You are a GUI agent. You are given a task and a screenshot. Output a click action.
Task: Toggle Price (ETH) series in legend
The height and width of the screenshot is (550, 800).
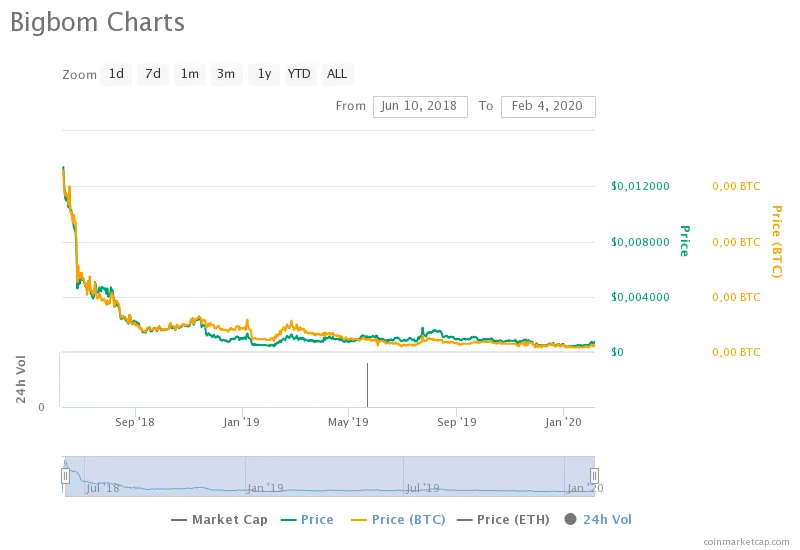click(x=503, y=519)
